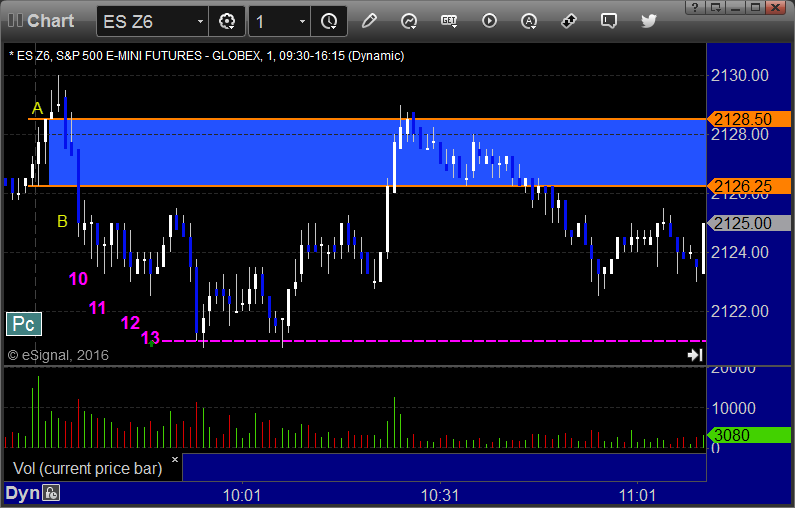Click the pause bars beside Chart title
Screen dimensions: 795x508
pyautogui.click(x=15, y=21)
